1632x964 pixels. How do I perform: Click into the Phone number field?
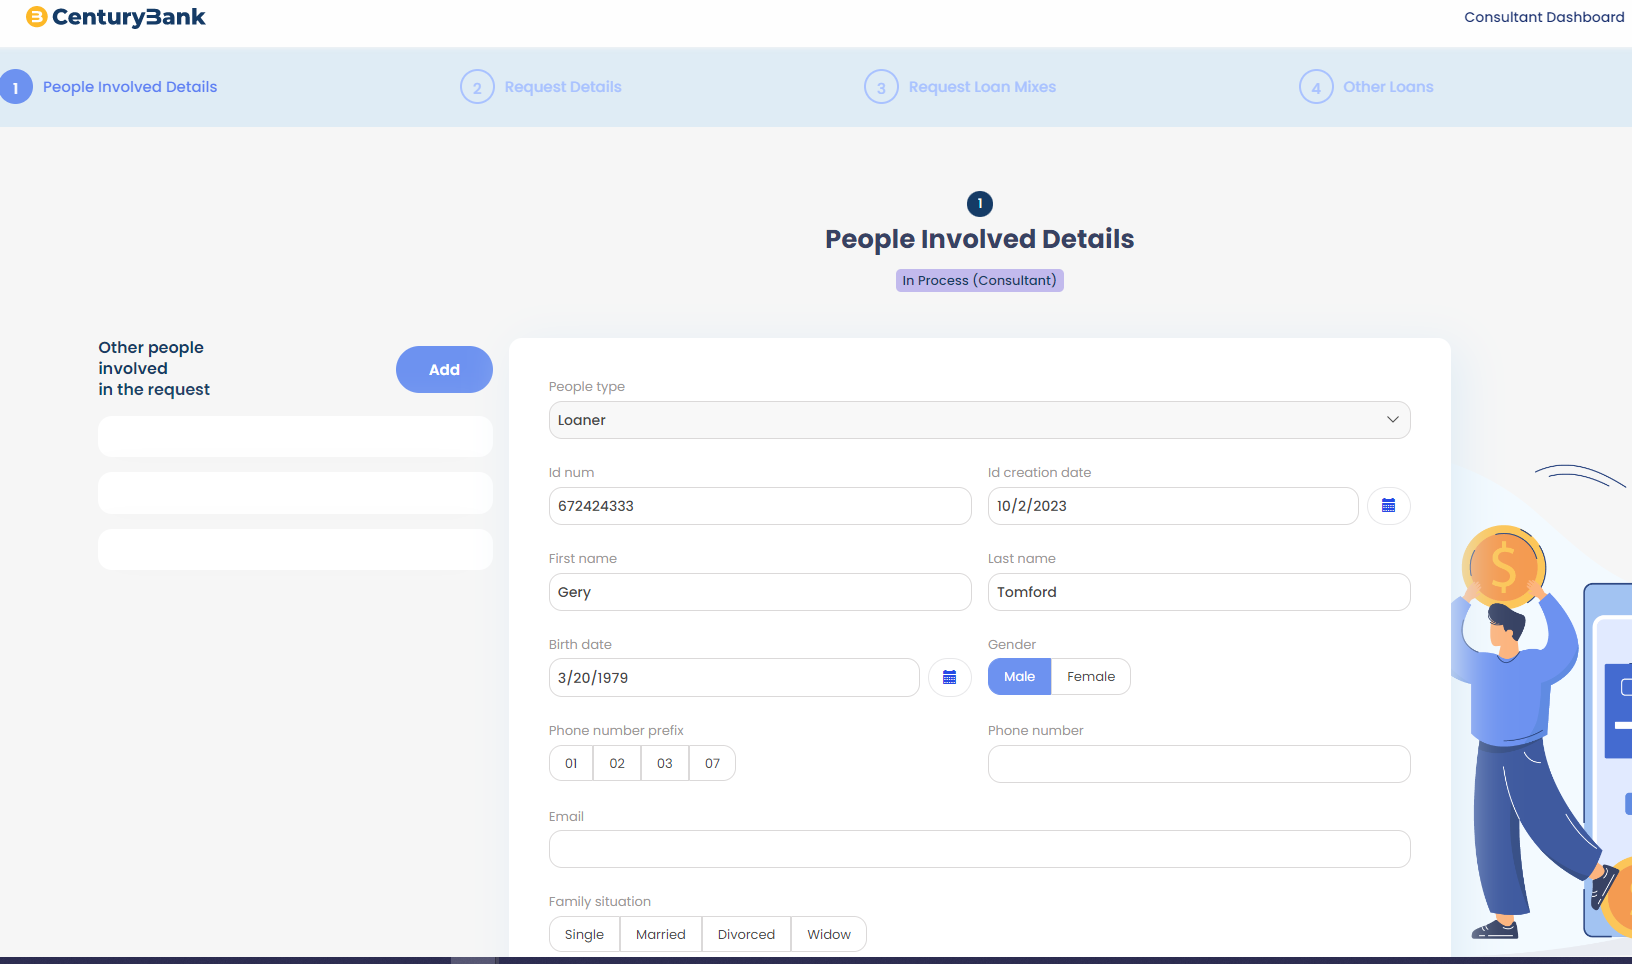click(x=1198, y=764)
